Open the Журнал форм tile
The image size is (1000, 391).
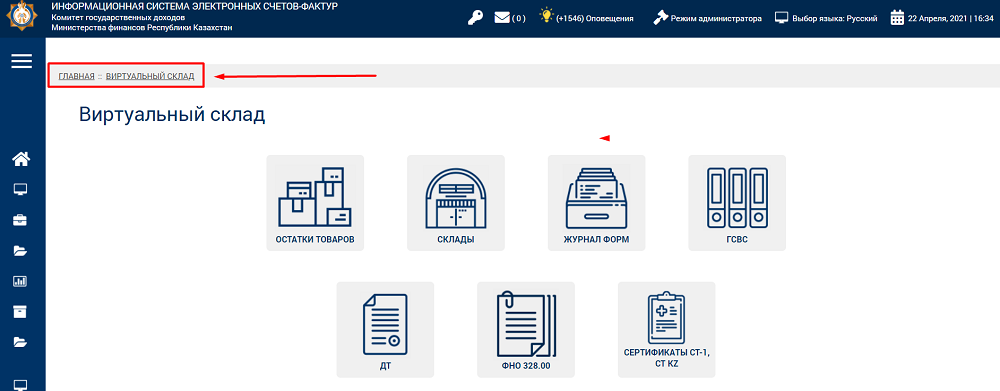click(597, 203)
